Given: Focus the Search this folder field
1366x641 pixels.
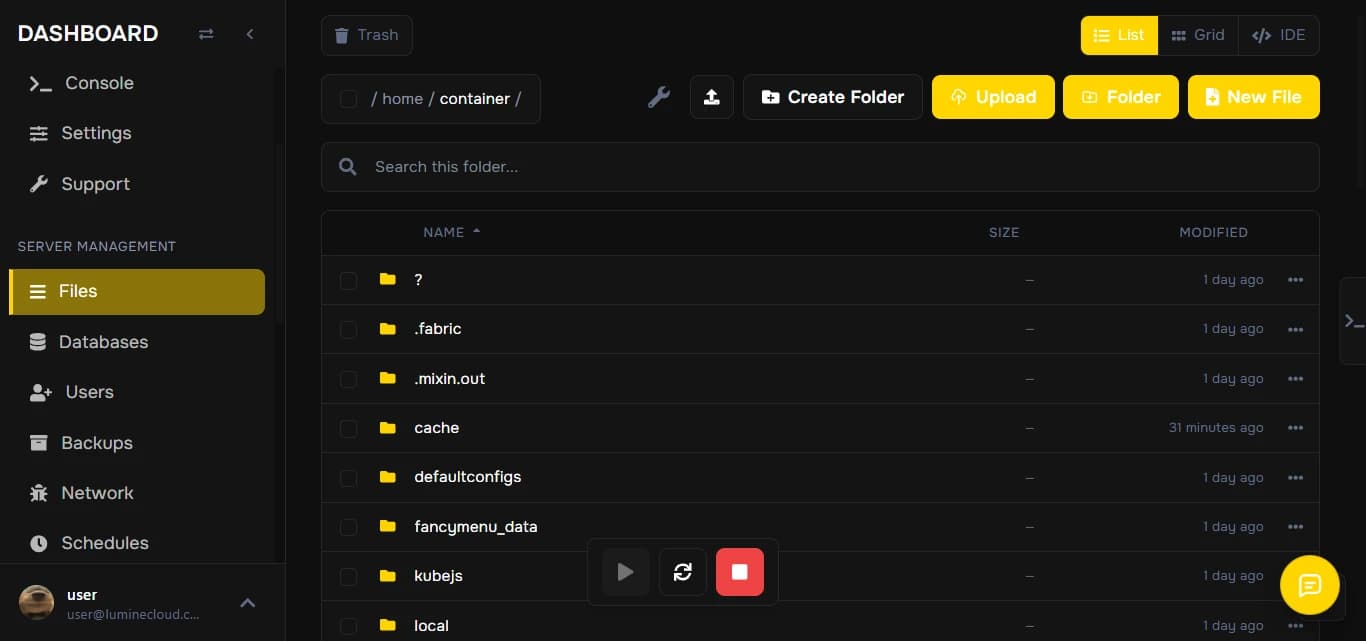Looking at the screenshot, I should pos(820,167).
